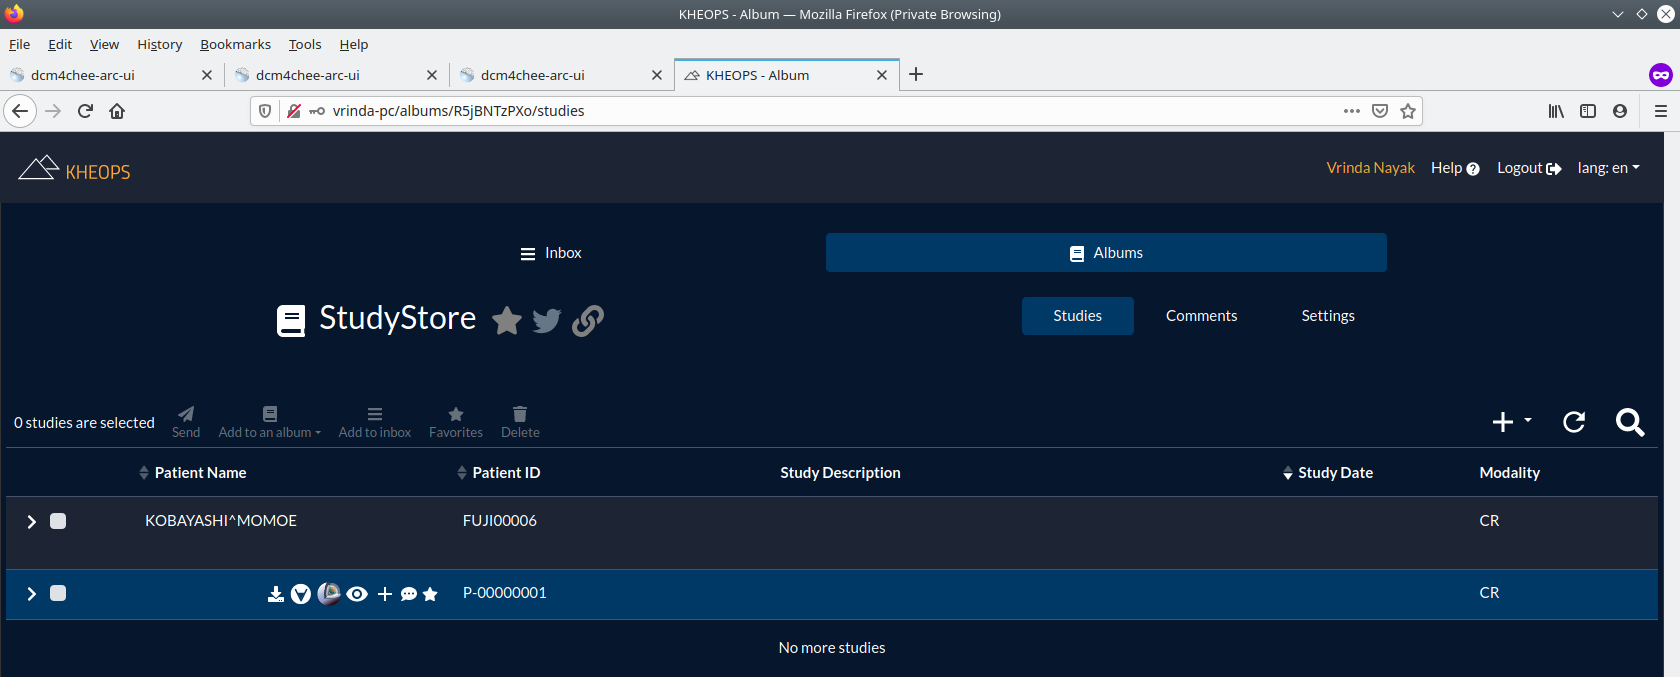This screenshot has width=1680, height=677.
Task: Copy StudyStore album link icon
Action: [x=588, y=321]
